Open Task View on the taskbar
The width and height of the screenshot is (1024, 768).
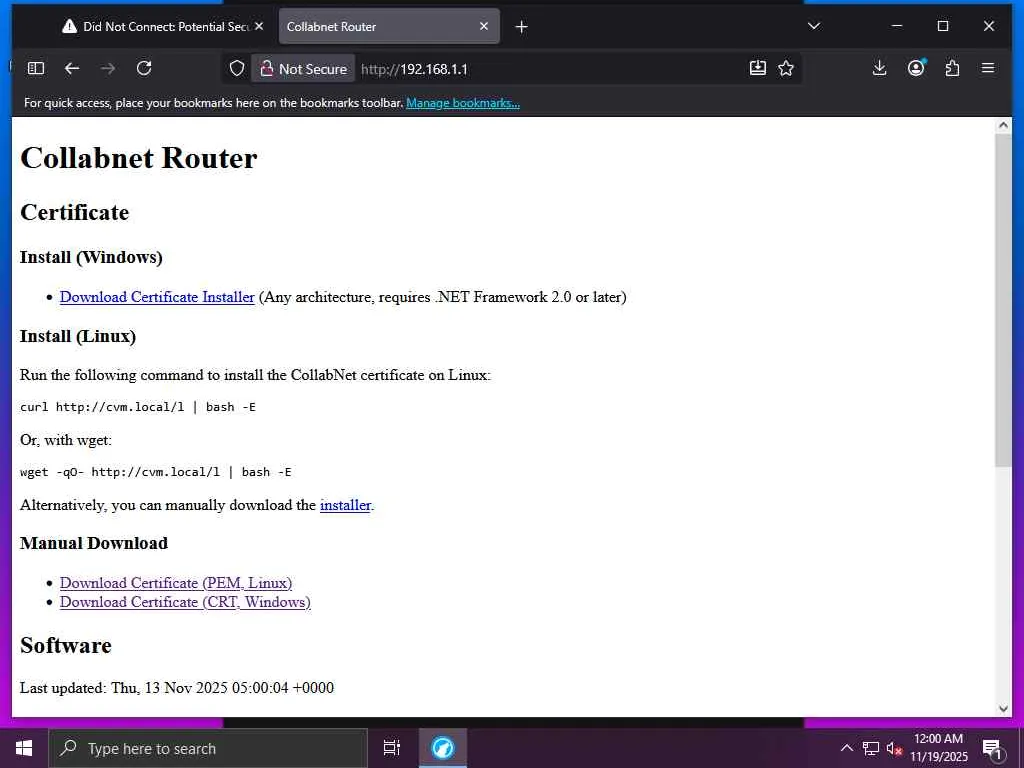point(392,748)
